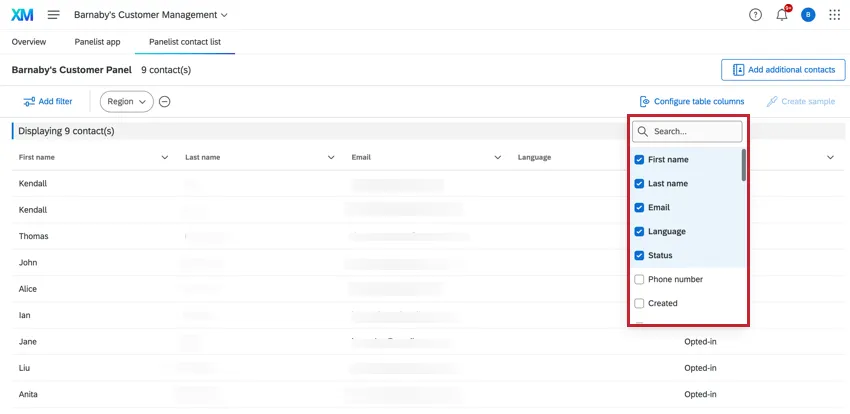
Task: Open the app switcher grid icon
Action: coord(835,15)
